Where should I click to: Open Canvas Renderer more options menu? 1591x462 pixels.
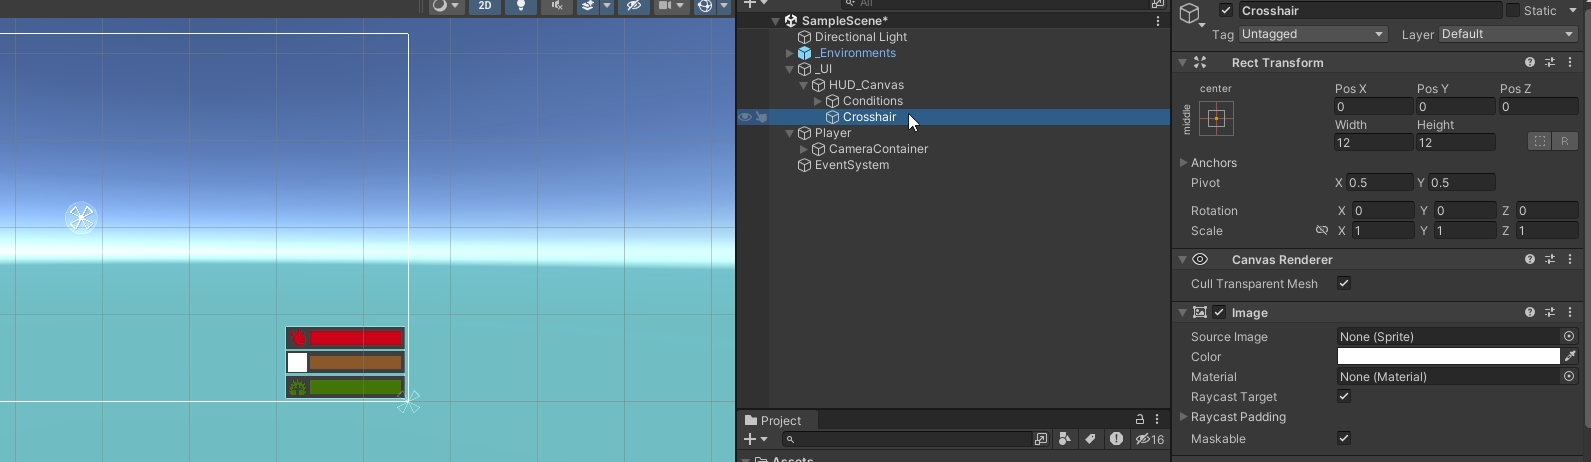(1570, 259)
